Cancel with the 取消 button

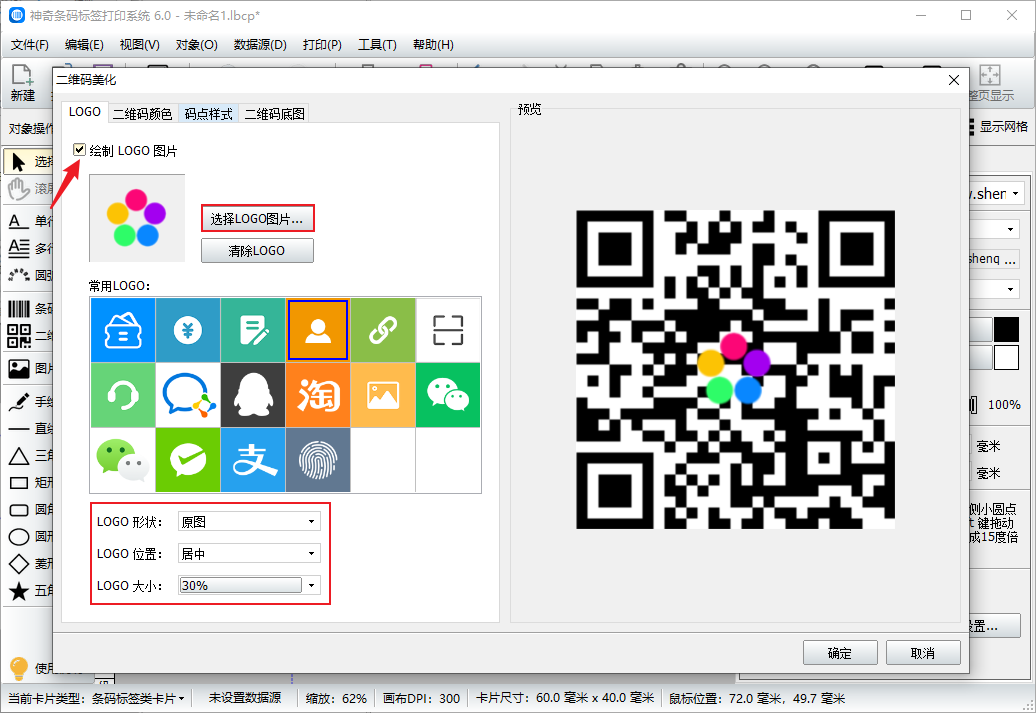coord(923,653)
